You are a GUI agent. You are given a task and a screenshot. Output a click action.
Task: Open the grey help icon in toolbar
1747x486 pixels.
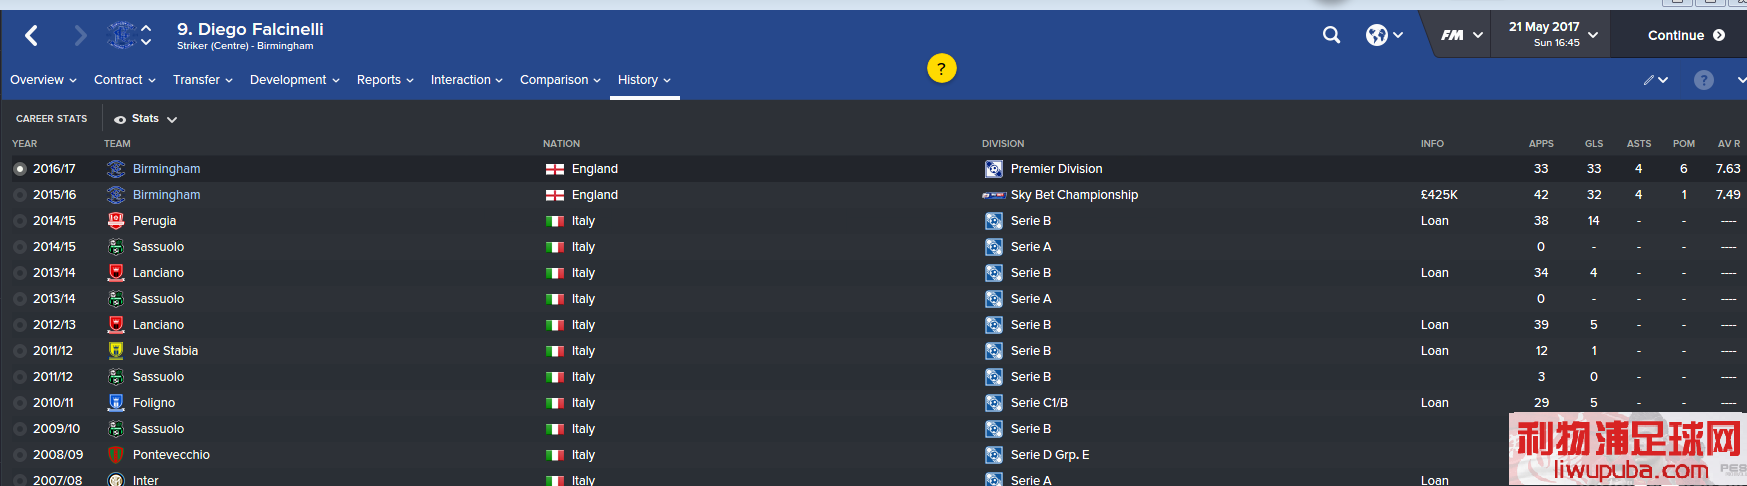click(1704, 80)
